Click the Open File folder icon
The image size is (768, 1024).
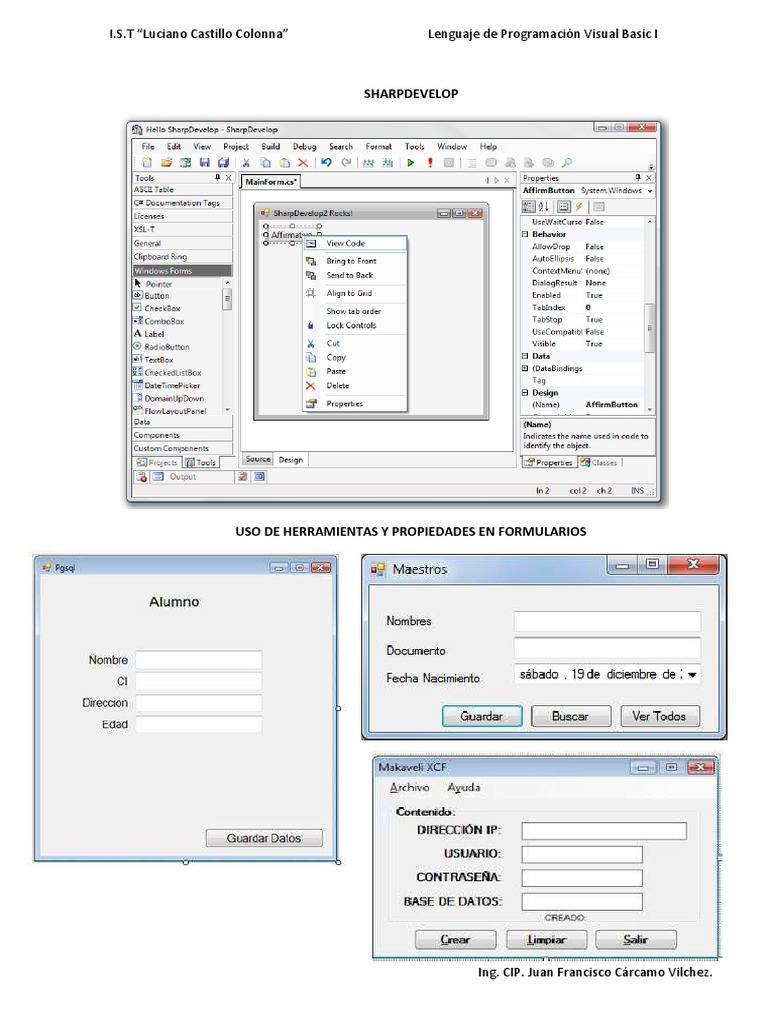(x=167, y=163)
